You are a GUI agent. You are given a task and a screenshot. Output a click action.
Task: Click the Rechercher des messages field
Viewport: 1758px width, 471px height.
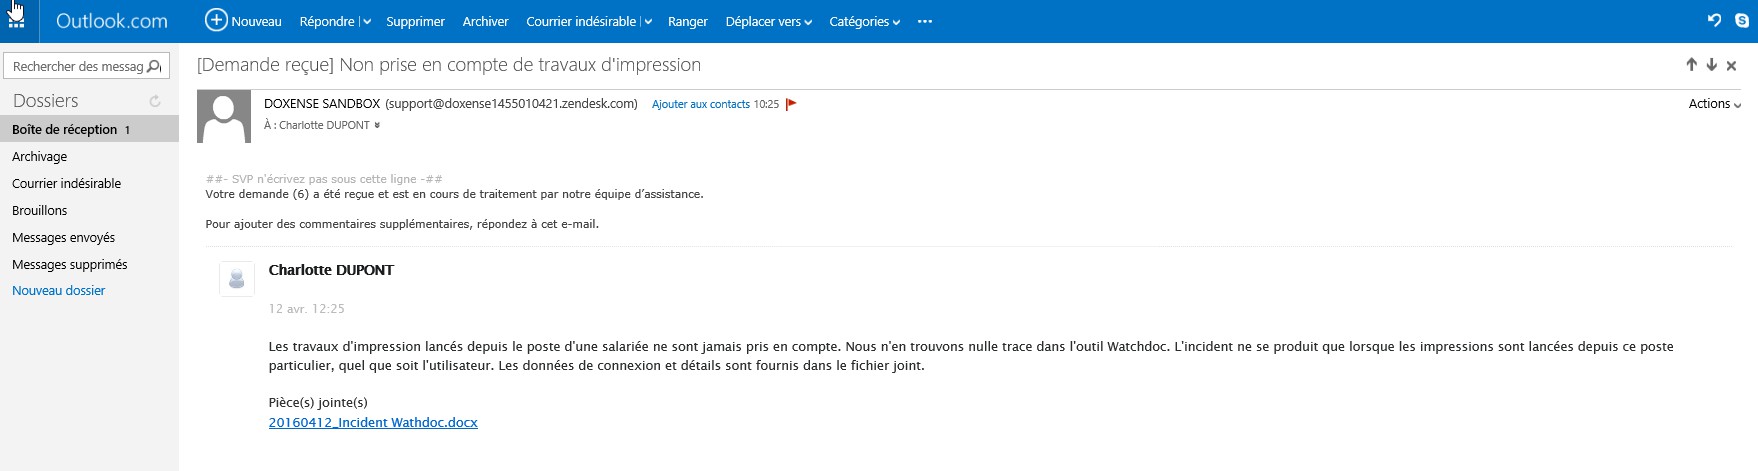77,67
